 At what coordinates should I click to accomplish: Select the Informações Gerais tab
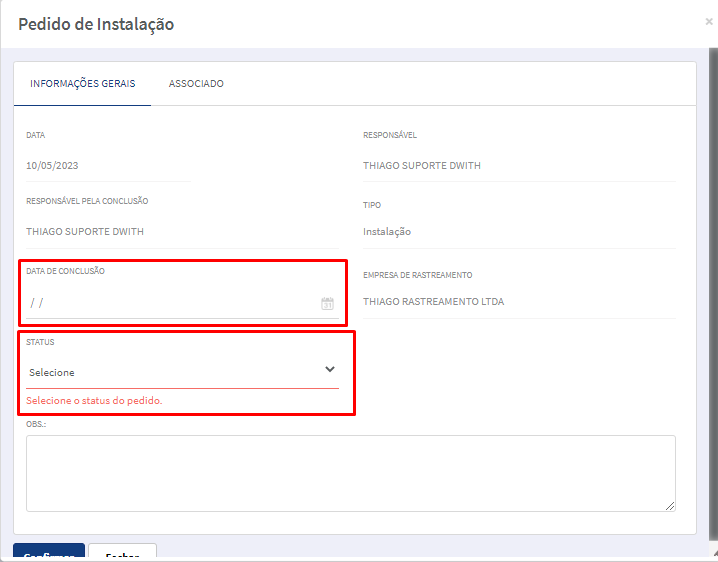(x=82, y=84)
